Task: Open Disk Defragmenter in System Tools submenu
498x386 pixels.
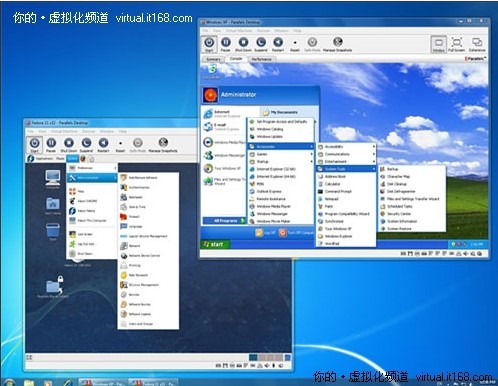Action: [x=412, y=192]
